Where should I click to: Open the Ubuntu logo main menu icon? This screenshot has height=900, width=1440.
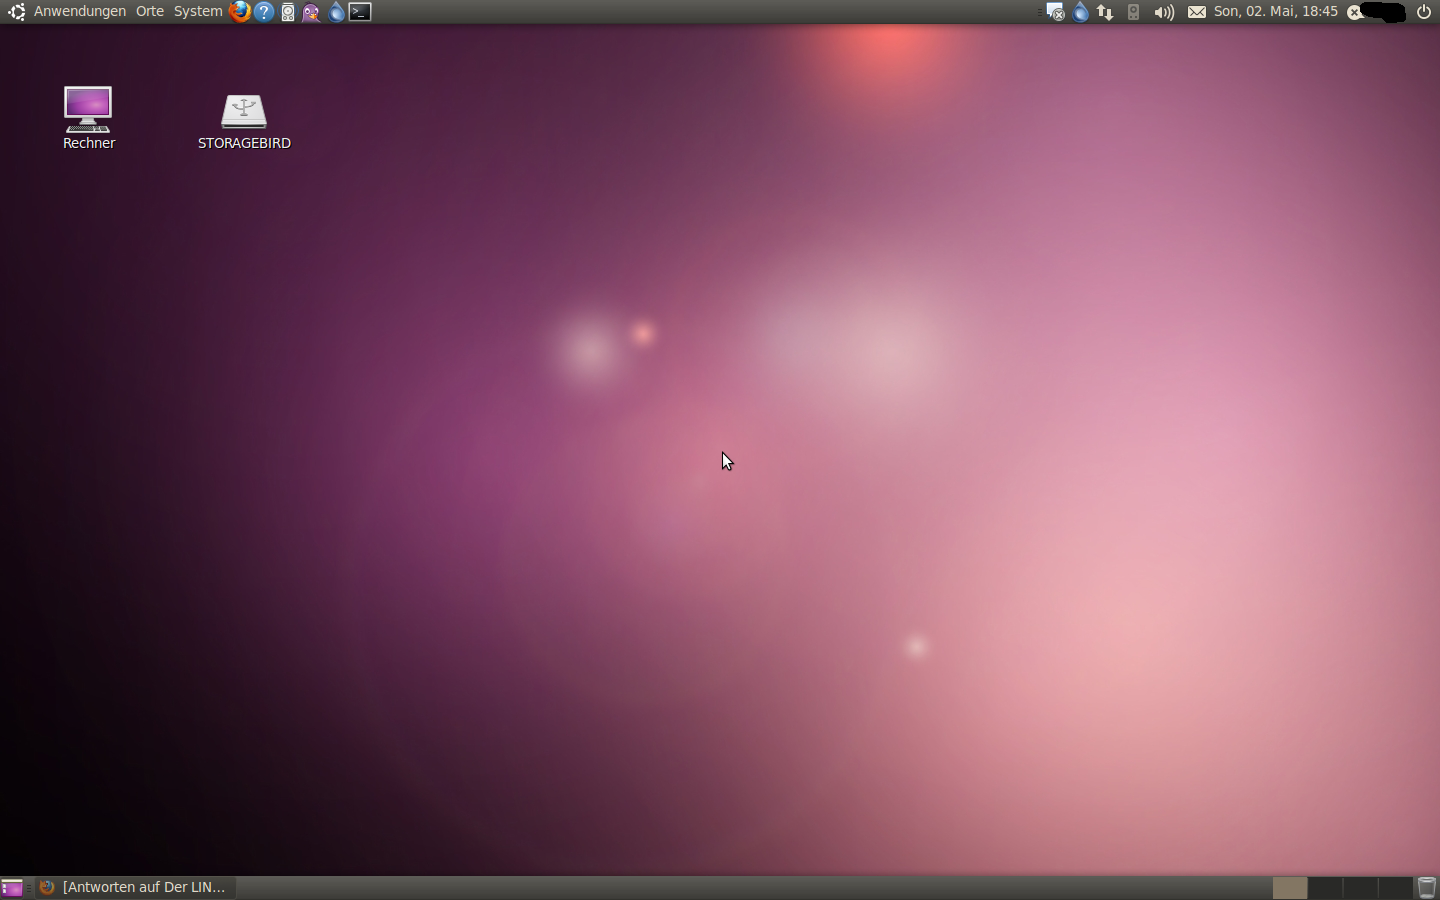[16, 12]
